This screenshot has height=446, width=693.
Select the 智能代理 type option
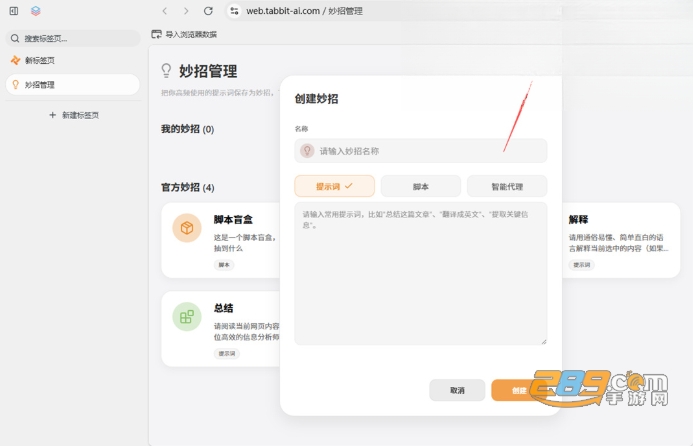tap(507, 186)
